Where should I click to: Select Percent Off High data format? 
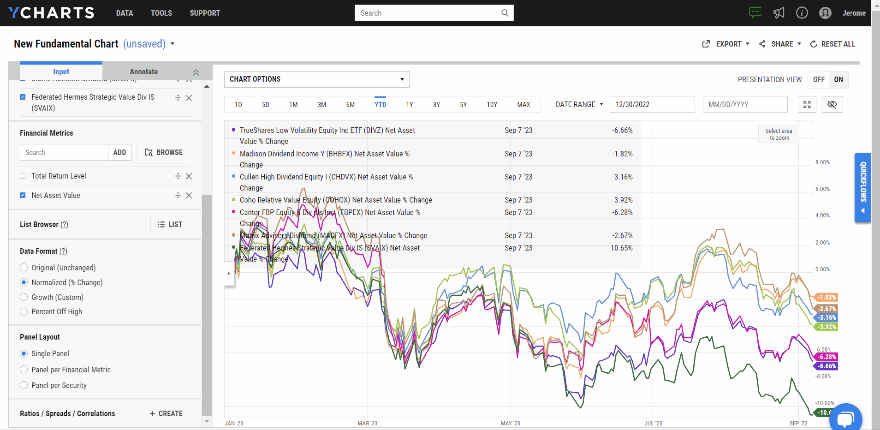24,312
